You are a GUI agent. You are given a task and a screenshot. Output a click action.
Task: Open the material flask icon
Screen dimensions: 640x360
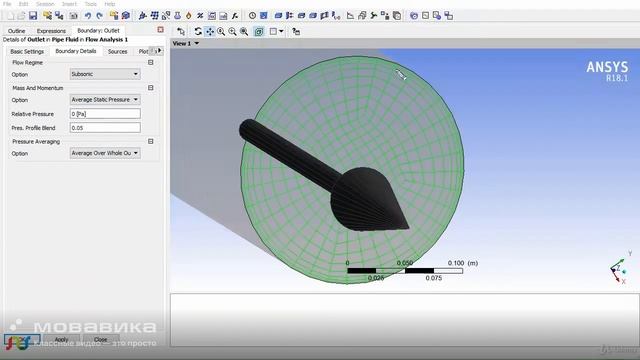[177, 16]
